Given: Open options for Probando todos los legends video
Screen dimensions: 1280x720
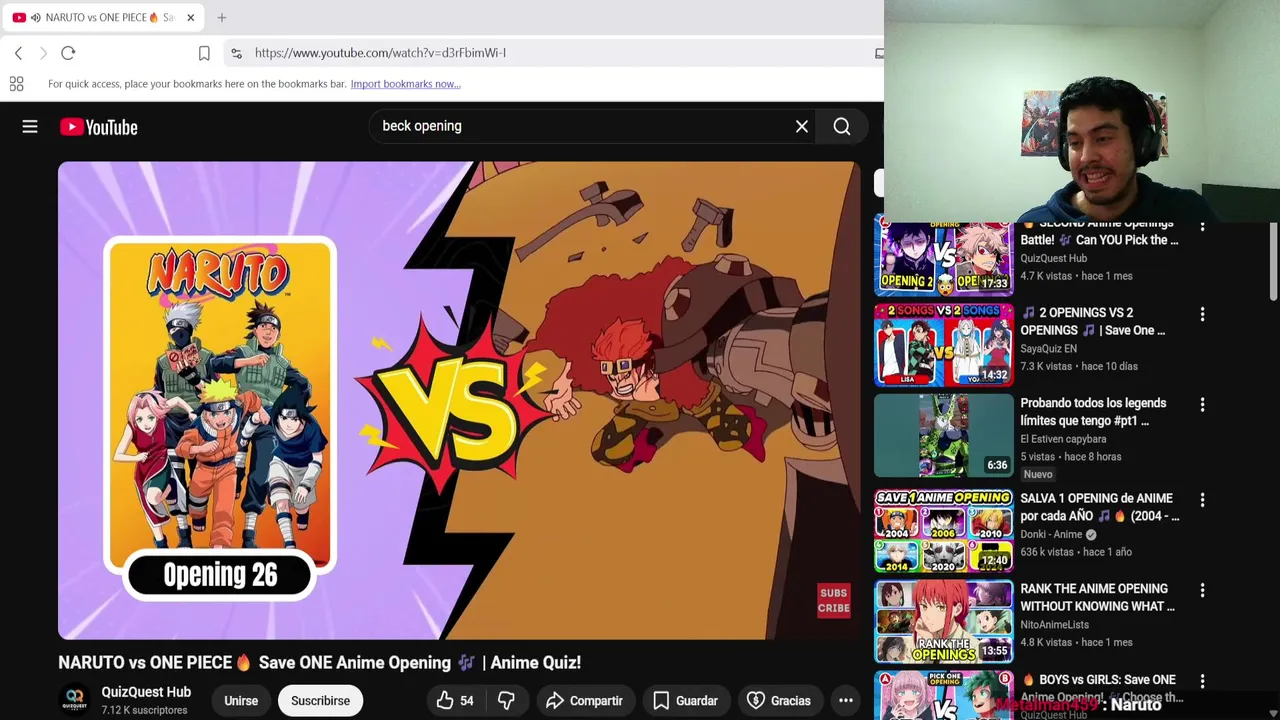Looking at the screenshot, I should click(1202, 405).
